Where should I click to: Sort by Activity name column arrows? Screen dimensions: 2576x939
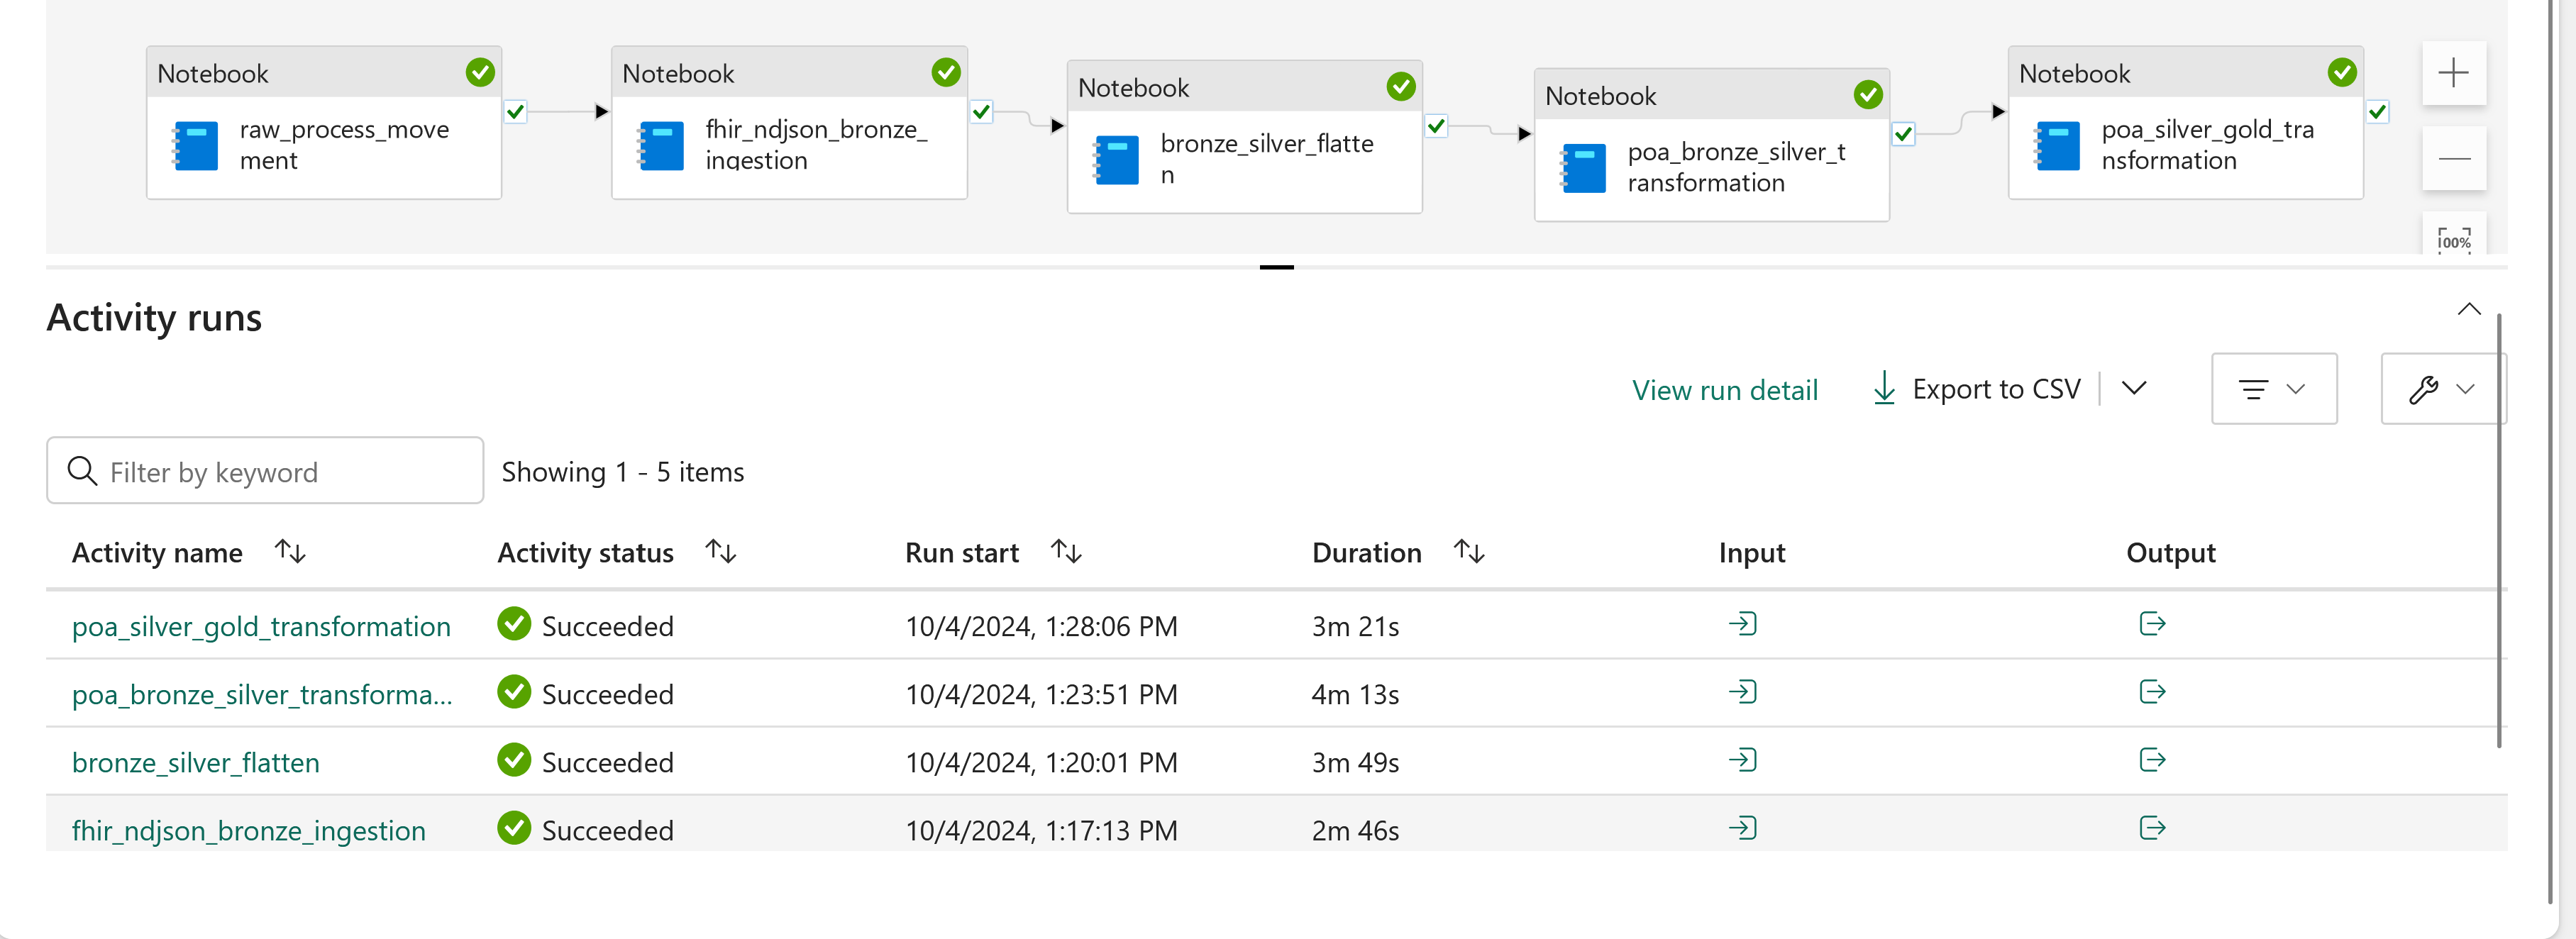tap(290, 552)
